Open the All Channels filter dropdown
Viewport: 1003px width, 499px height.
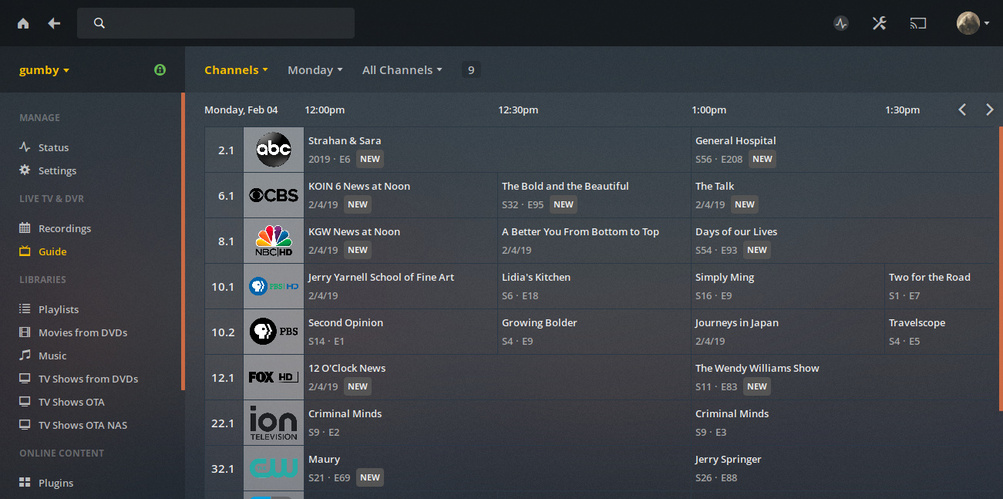click(402, 70)
